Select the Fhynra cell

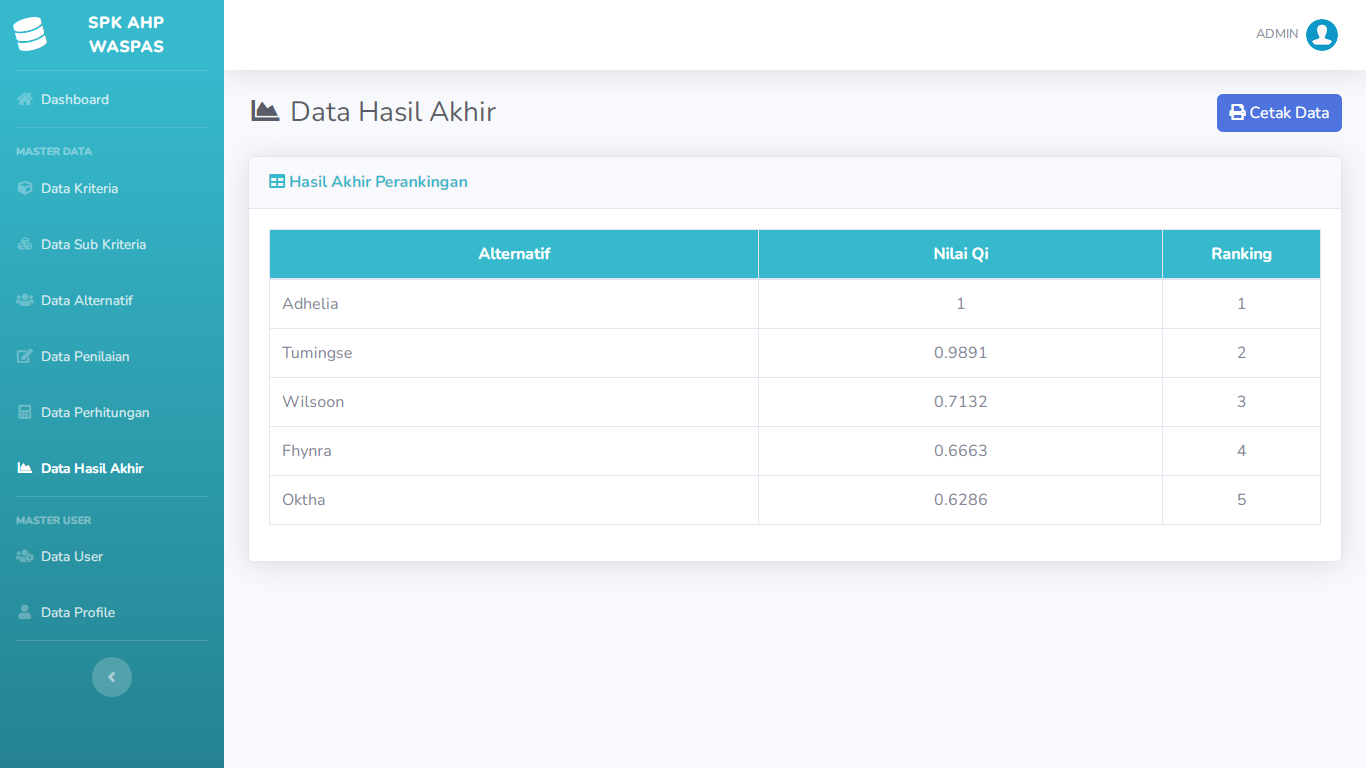[514, 451]
